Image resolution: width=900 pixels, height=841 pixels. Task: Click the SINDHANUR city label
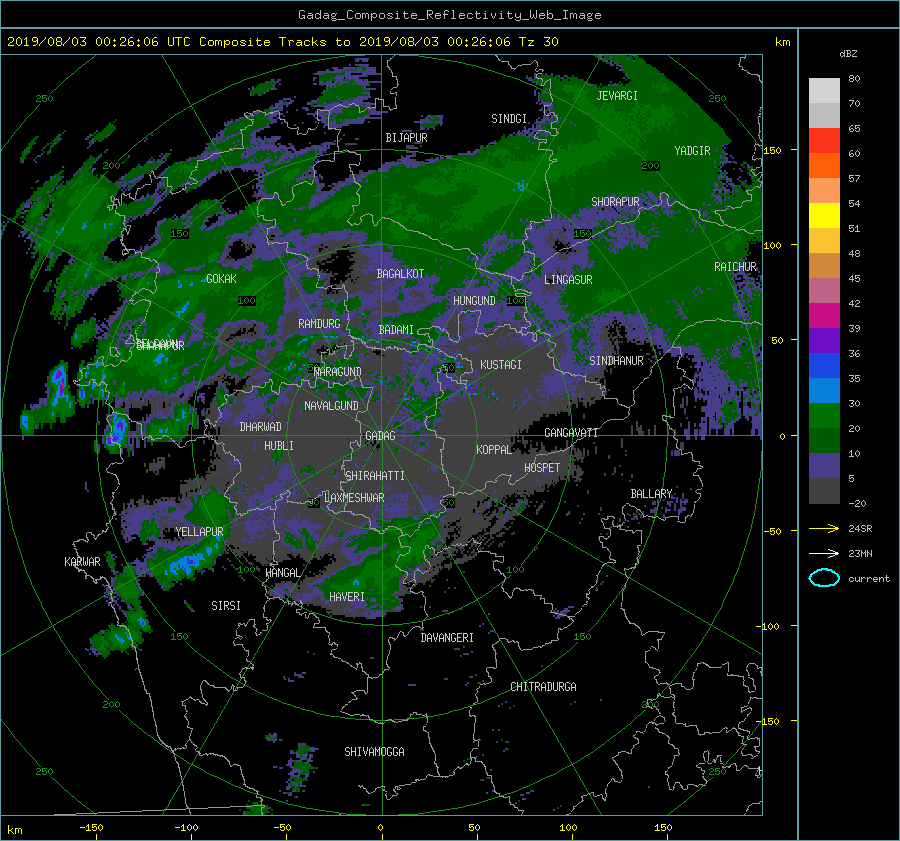coord(616,361)
